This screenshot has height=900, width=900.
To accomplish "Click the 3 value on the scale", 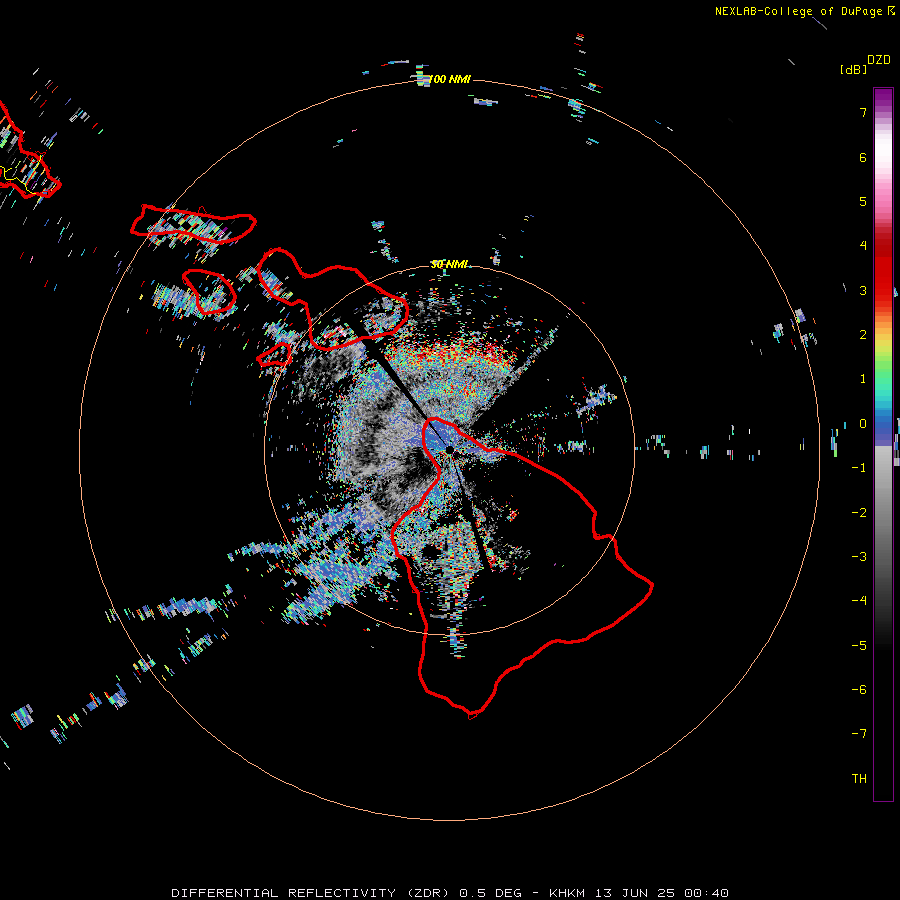I will coord(863,290).
